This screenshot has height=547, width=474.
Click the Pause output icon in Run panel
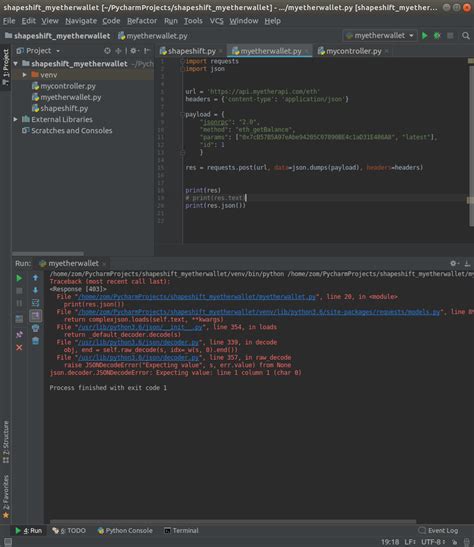coord(19,303)
